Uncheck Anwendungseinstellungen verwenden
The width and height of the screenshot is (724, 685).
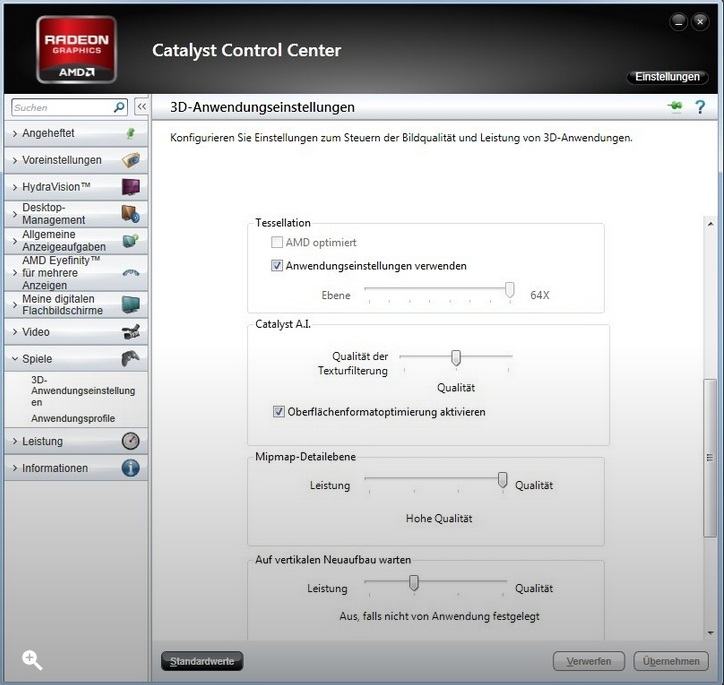pos(277,266)
